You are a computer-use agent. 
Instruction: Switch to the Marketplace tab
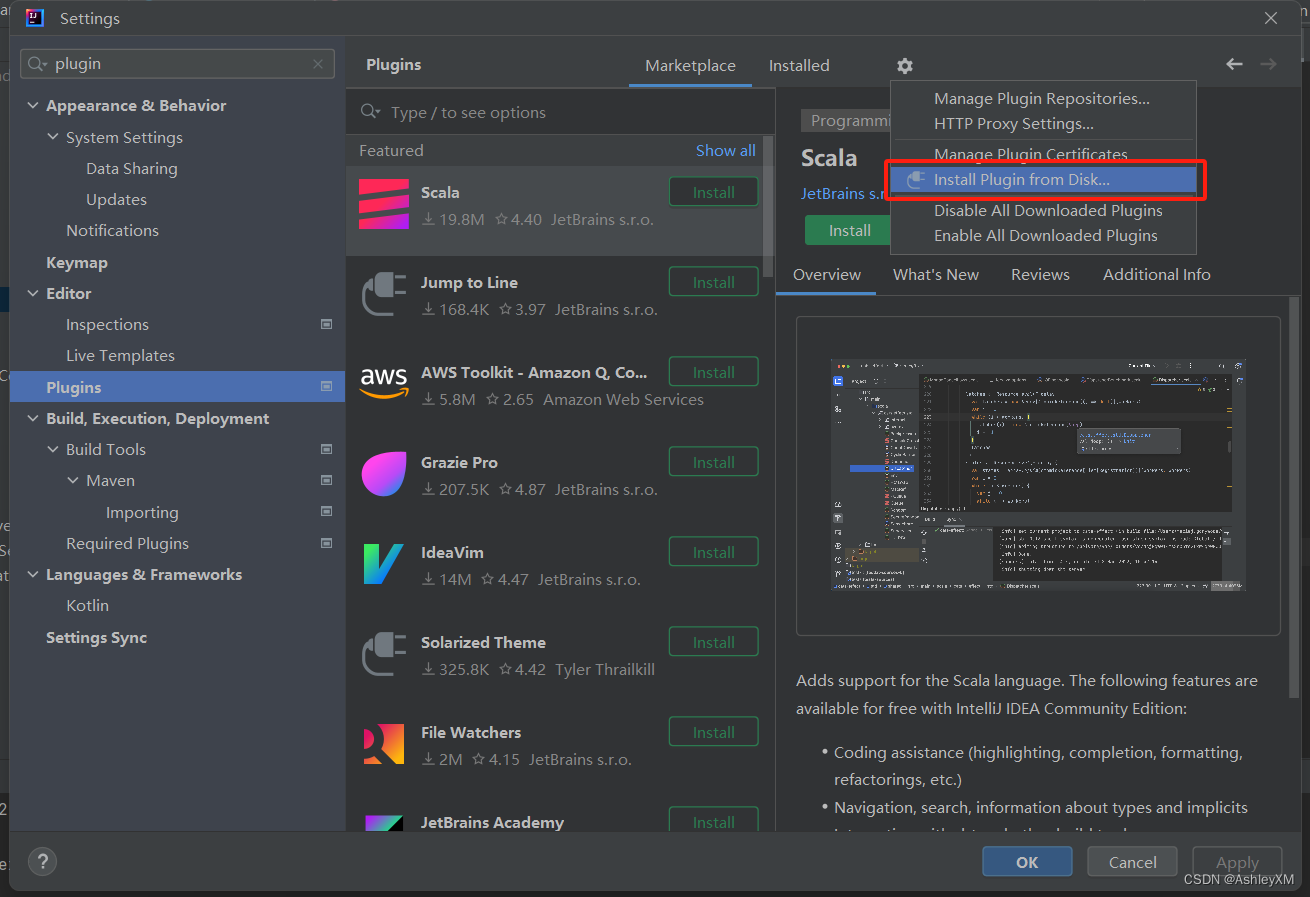(x=690, y=66)
